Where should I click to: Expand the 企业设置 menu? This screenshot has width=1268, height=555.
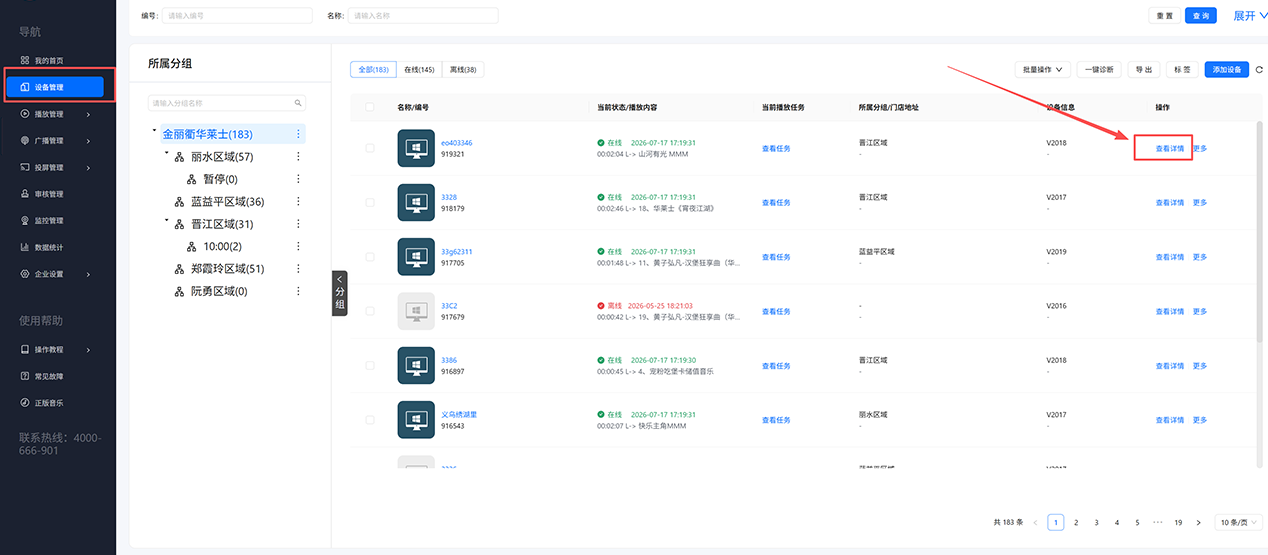55,274
